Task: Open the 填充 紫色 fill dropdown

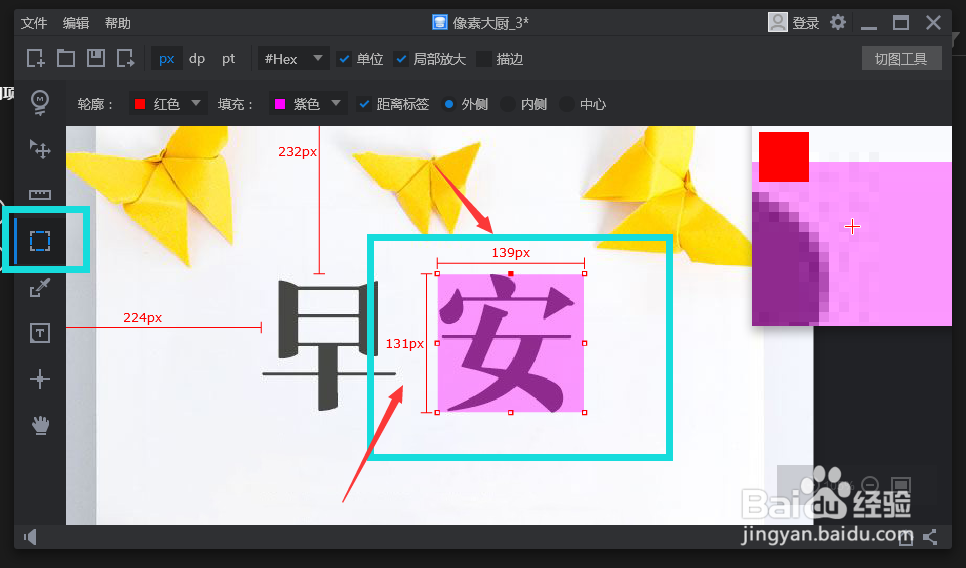Action: coord(308,104)
